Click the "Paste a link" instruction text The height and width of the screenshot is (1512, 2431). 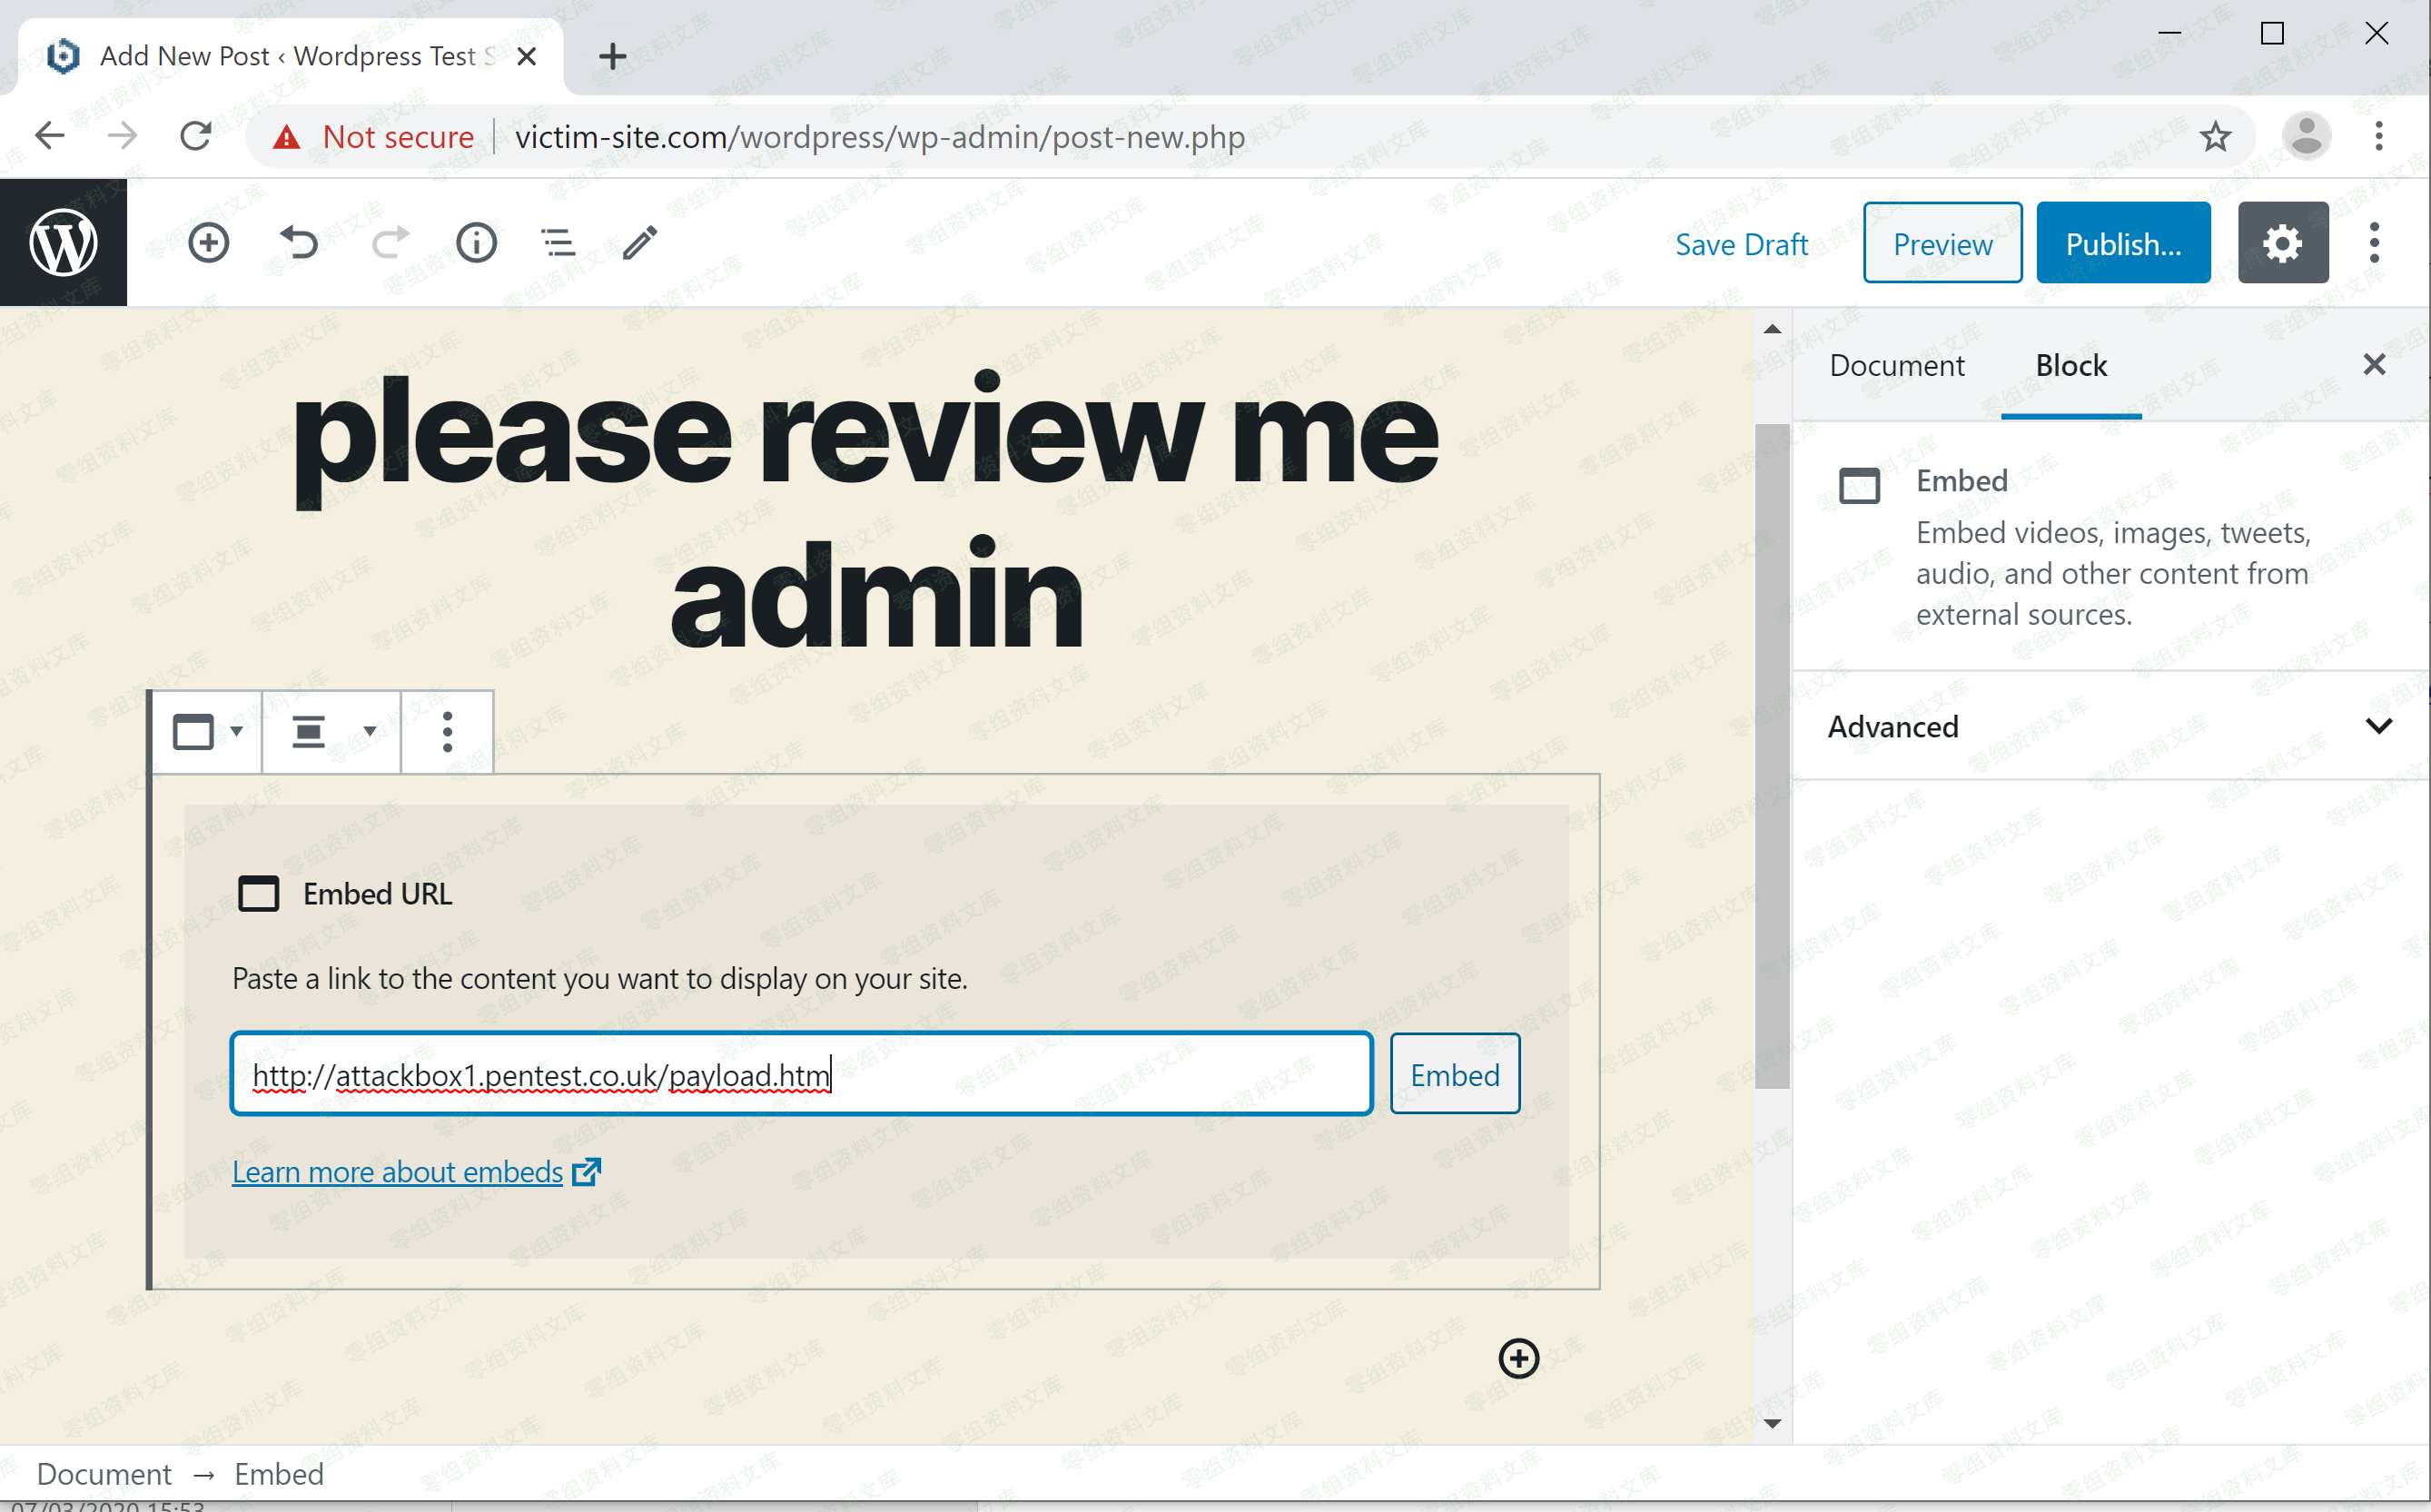coord(600,978)
